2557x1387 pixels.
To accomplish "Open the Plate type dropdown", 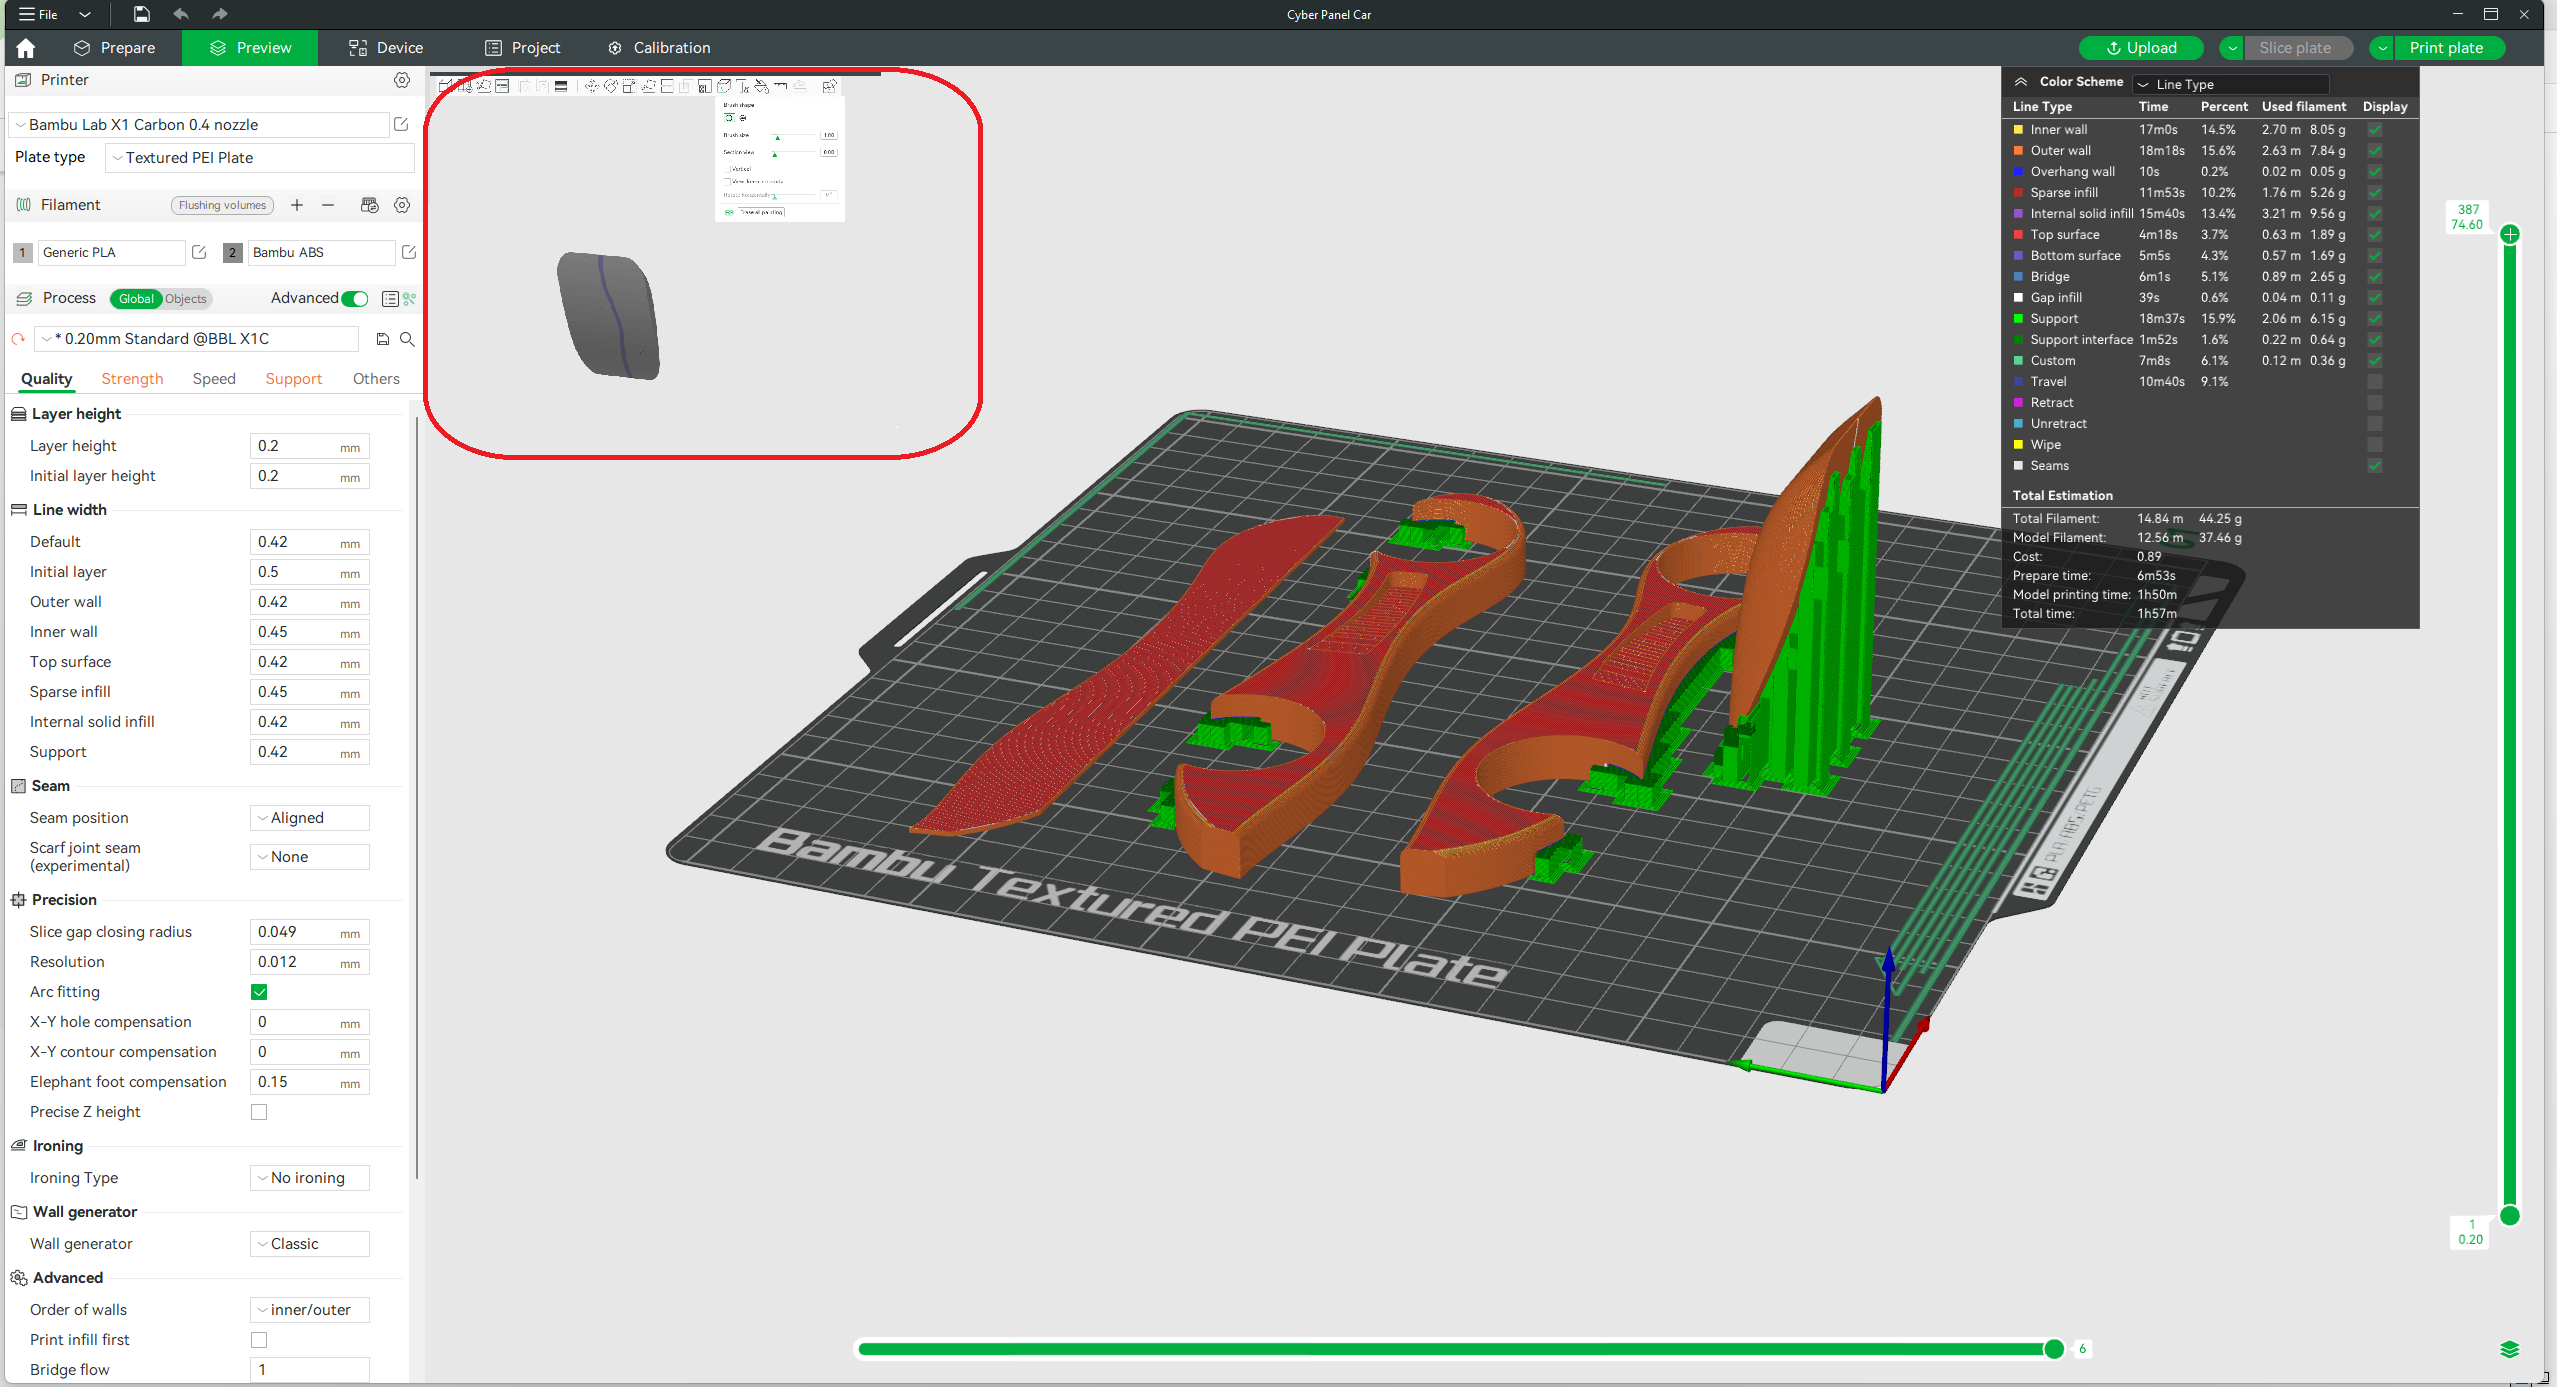I will point(259,158).
